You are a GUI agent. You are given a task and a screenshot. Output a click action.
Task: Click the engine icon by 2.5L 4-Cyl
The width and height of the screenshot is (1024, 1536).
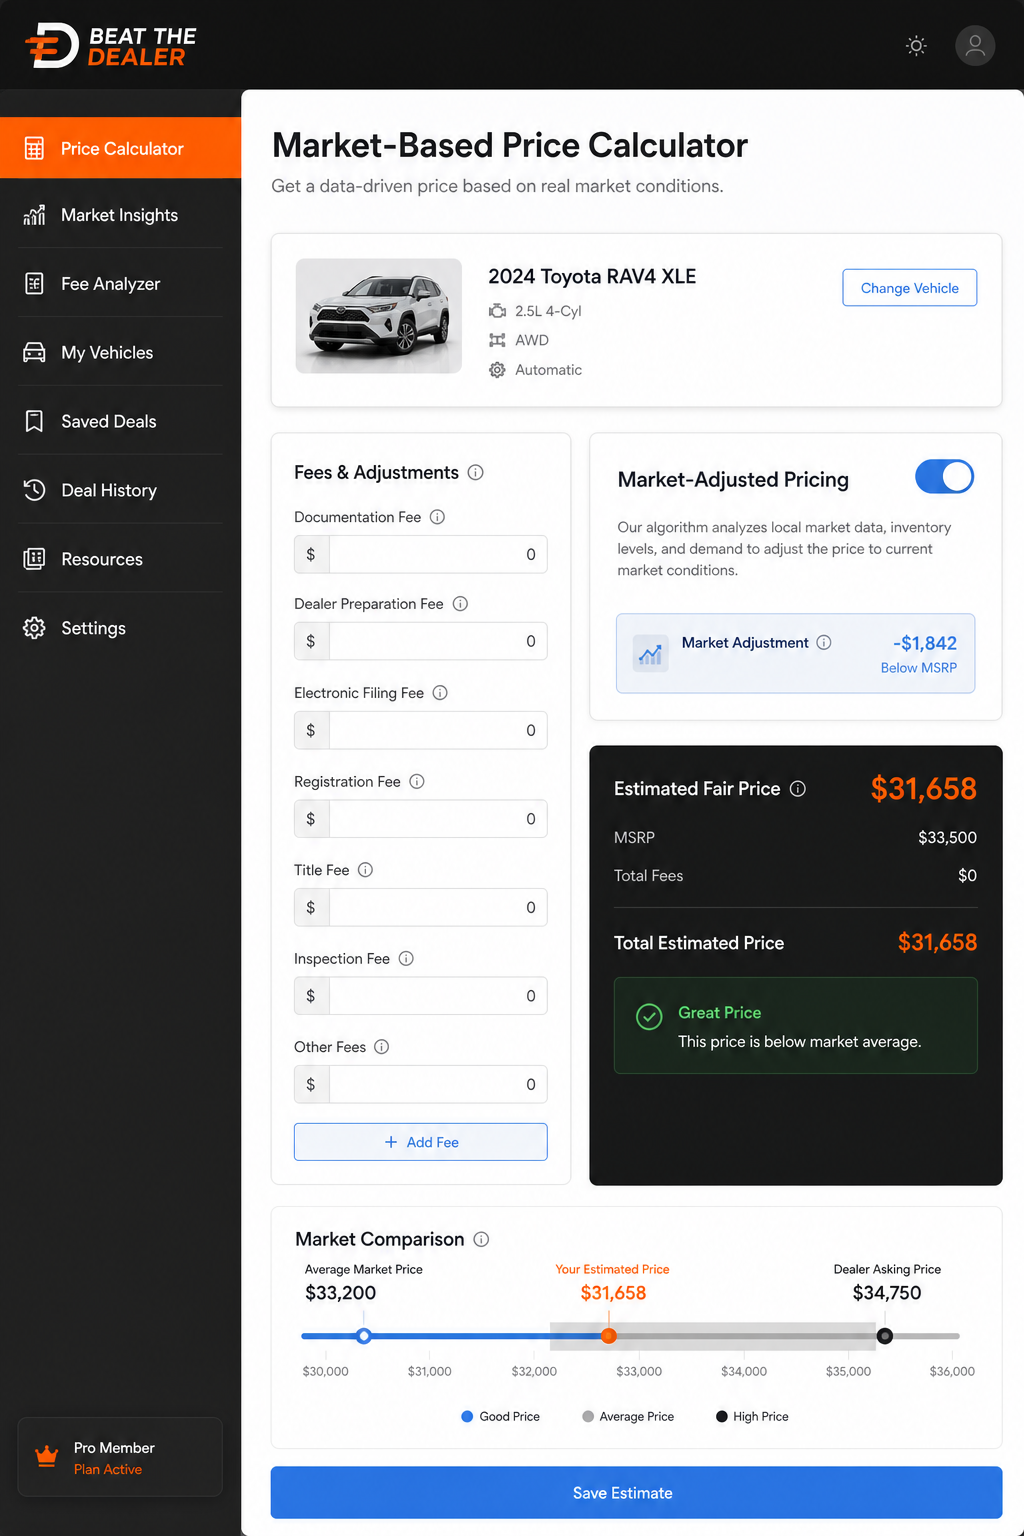[x=497, y=311]
